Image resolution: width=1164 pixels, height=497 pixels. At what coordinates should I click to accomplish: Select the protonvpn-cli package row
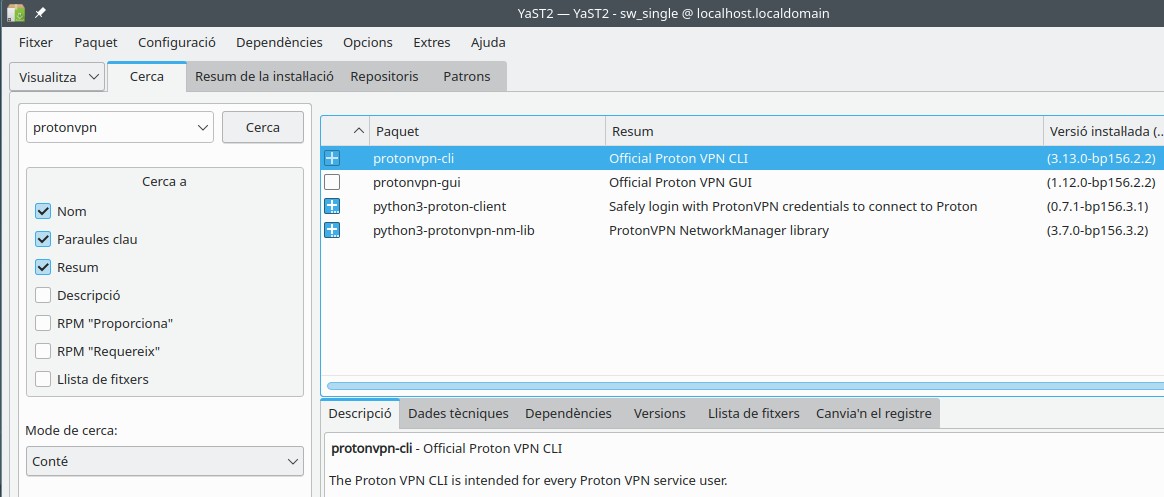click(x=742, y=158)
